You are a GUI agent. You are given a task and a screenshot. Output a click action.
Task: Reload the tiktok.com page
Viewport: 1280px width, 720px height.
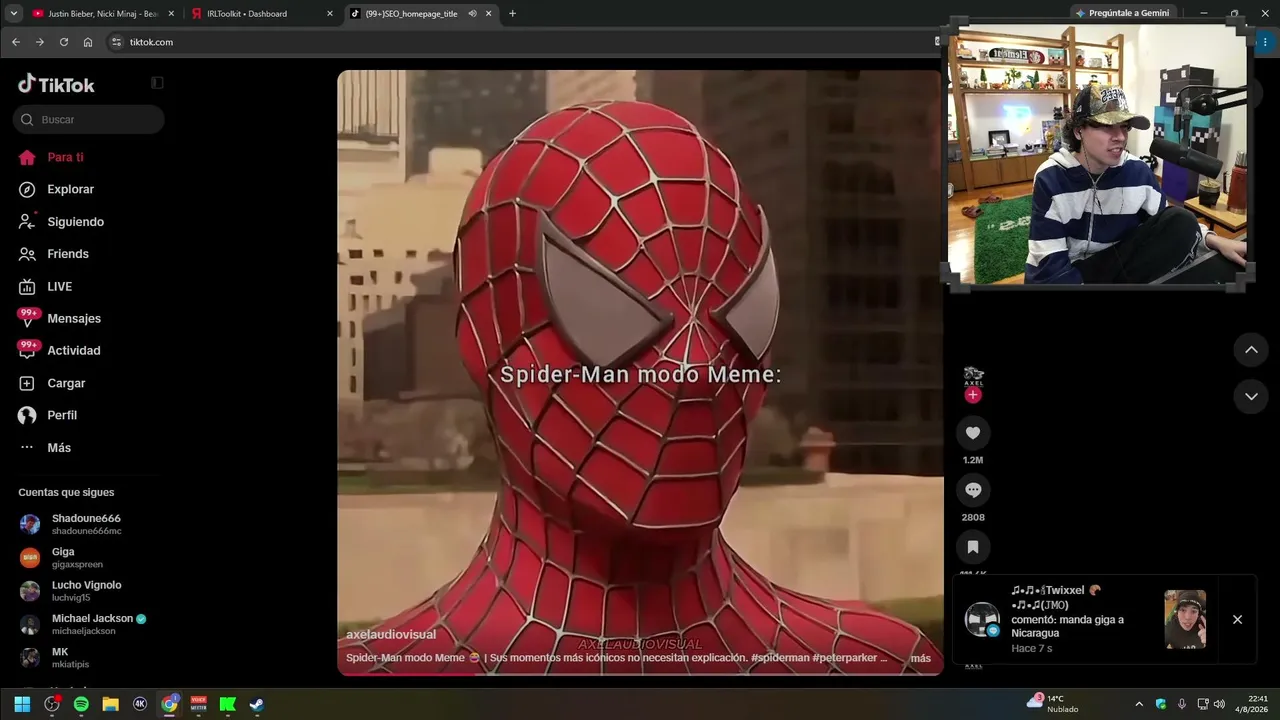coord(64,42)
